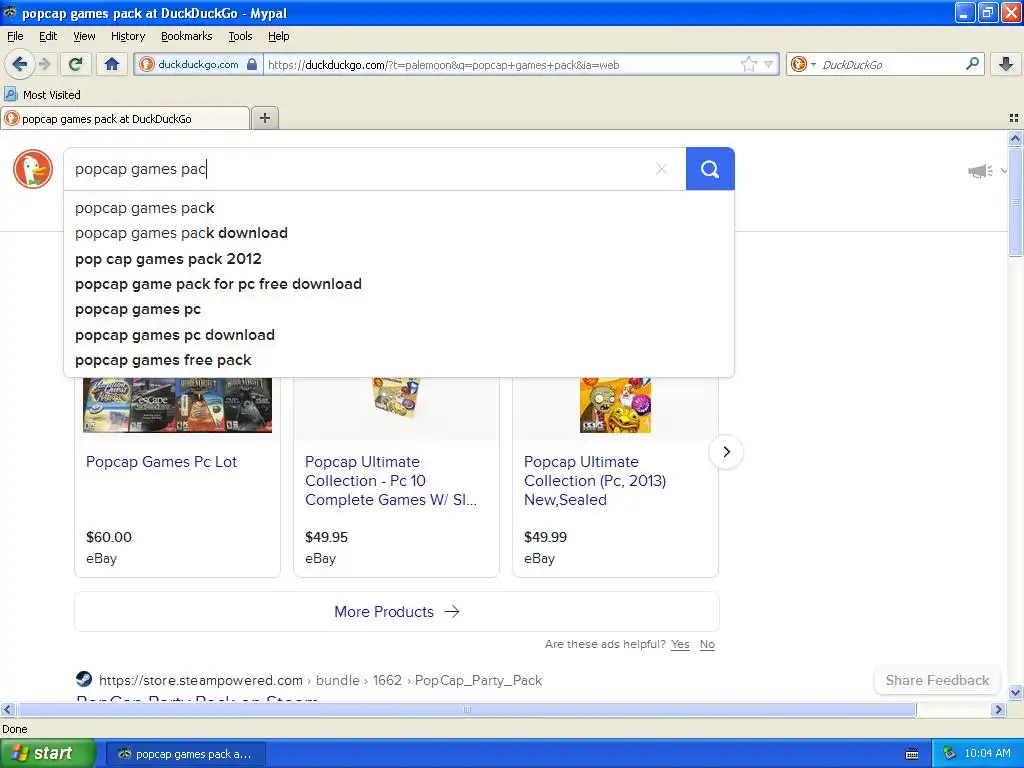Click the on-screen keyboard tray icon
The height and width of the screenshot is (768, 1024).
click(912, 754)
